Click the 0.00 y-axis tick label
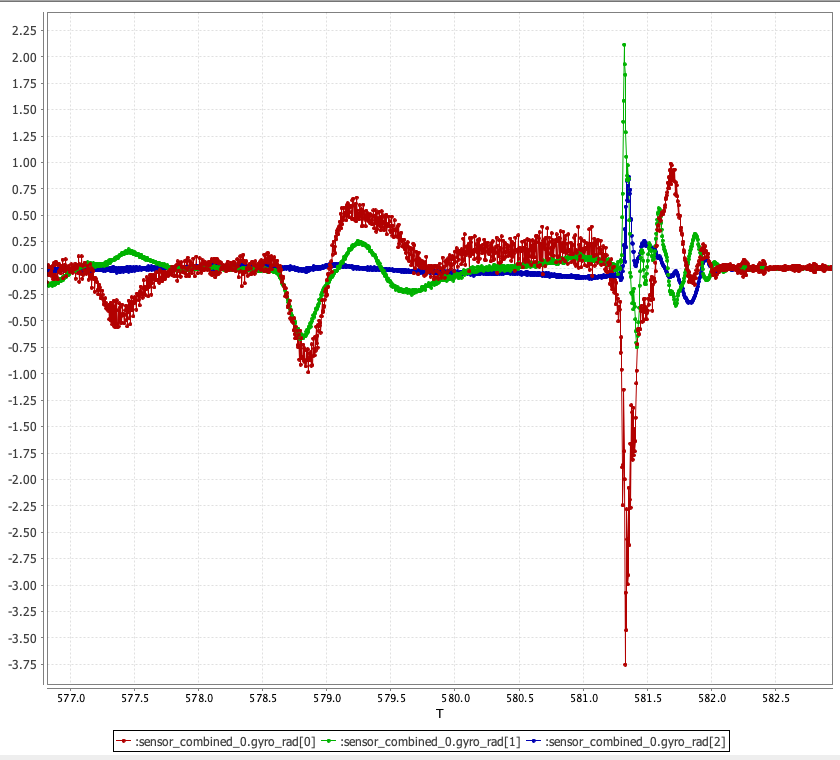The height and width of the screenshot is (760, 840). pos(24,268)
